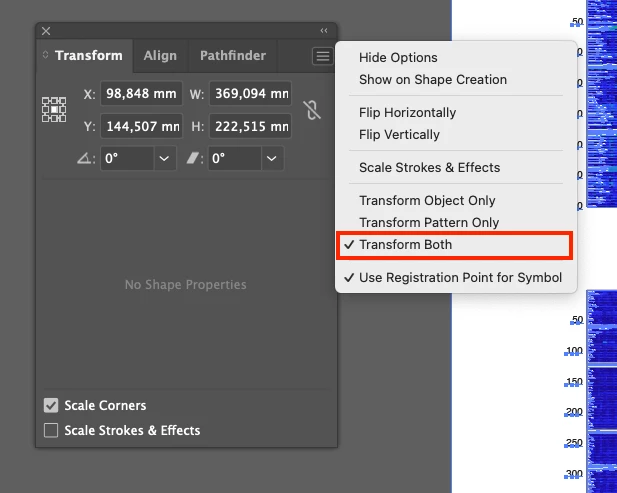Open the shear angle dropdown
The image size is (617, 493).
272,158
